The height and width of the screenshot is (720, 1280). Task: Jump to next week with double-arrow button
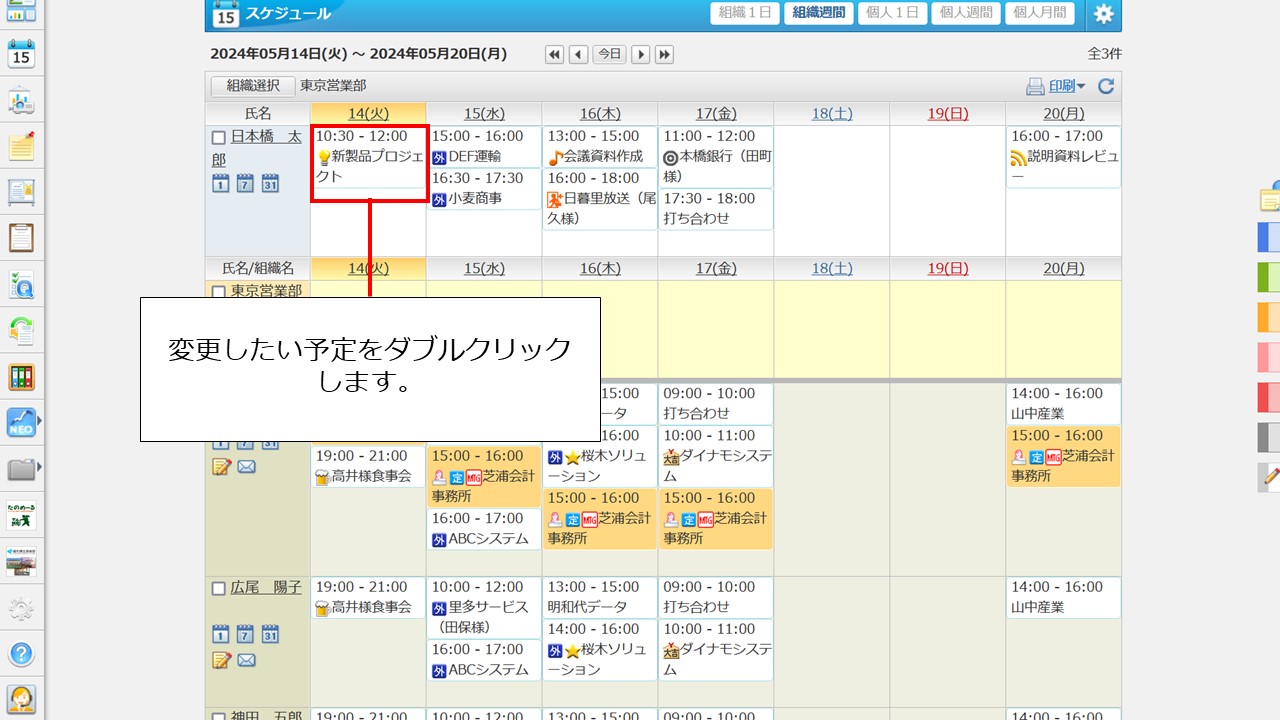point(664,55)
